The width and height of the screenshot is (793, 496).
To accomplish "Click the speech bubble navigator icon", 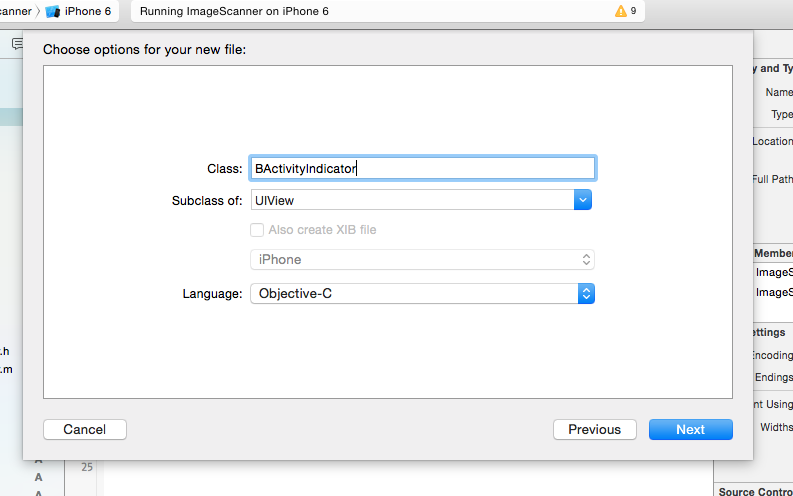I will [17, 43].
